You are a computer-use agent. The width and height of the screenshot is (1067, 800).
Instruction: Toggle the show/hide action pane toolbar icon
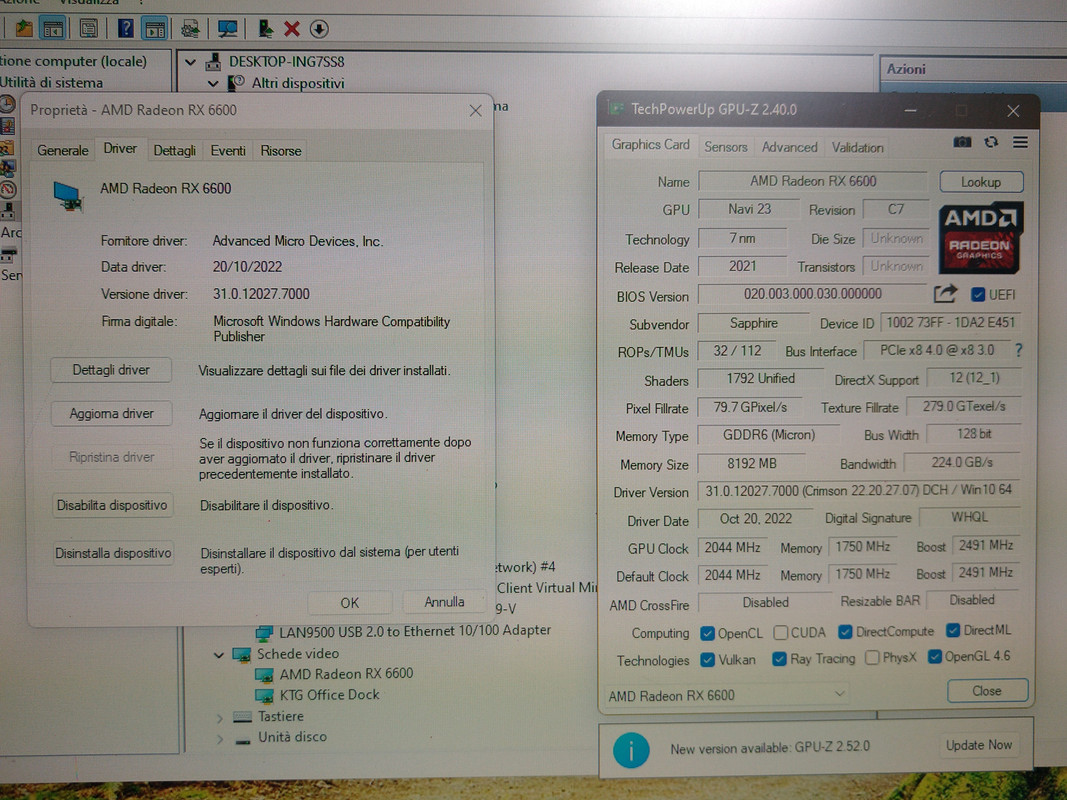[x=154, y=29]
